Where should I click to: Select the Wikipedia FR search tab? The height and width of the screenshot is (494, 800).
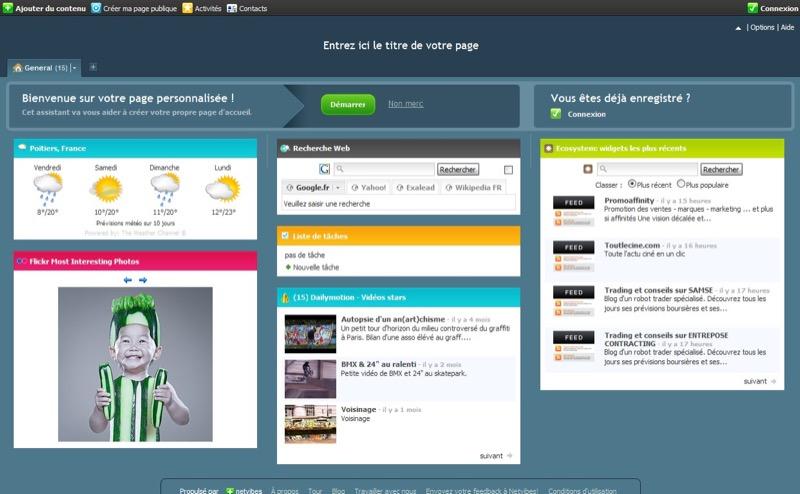473,187
